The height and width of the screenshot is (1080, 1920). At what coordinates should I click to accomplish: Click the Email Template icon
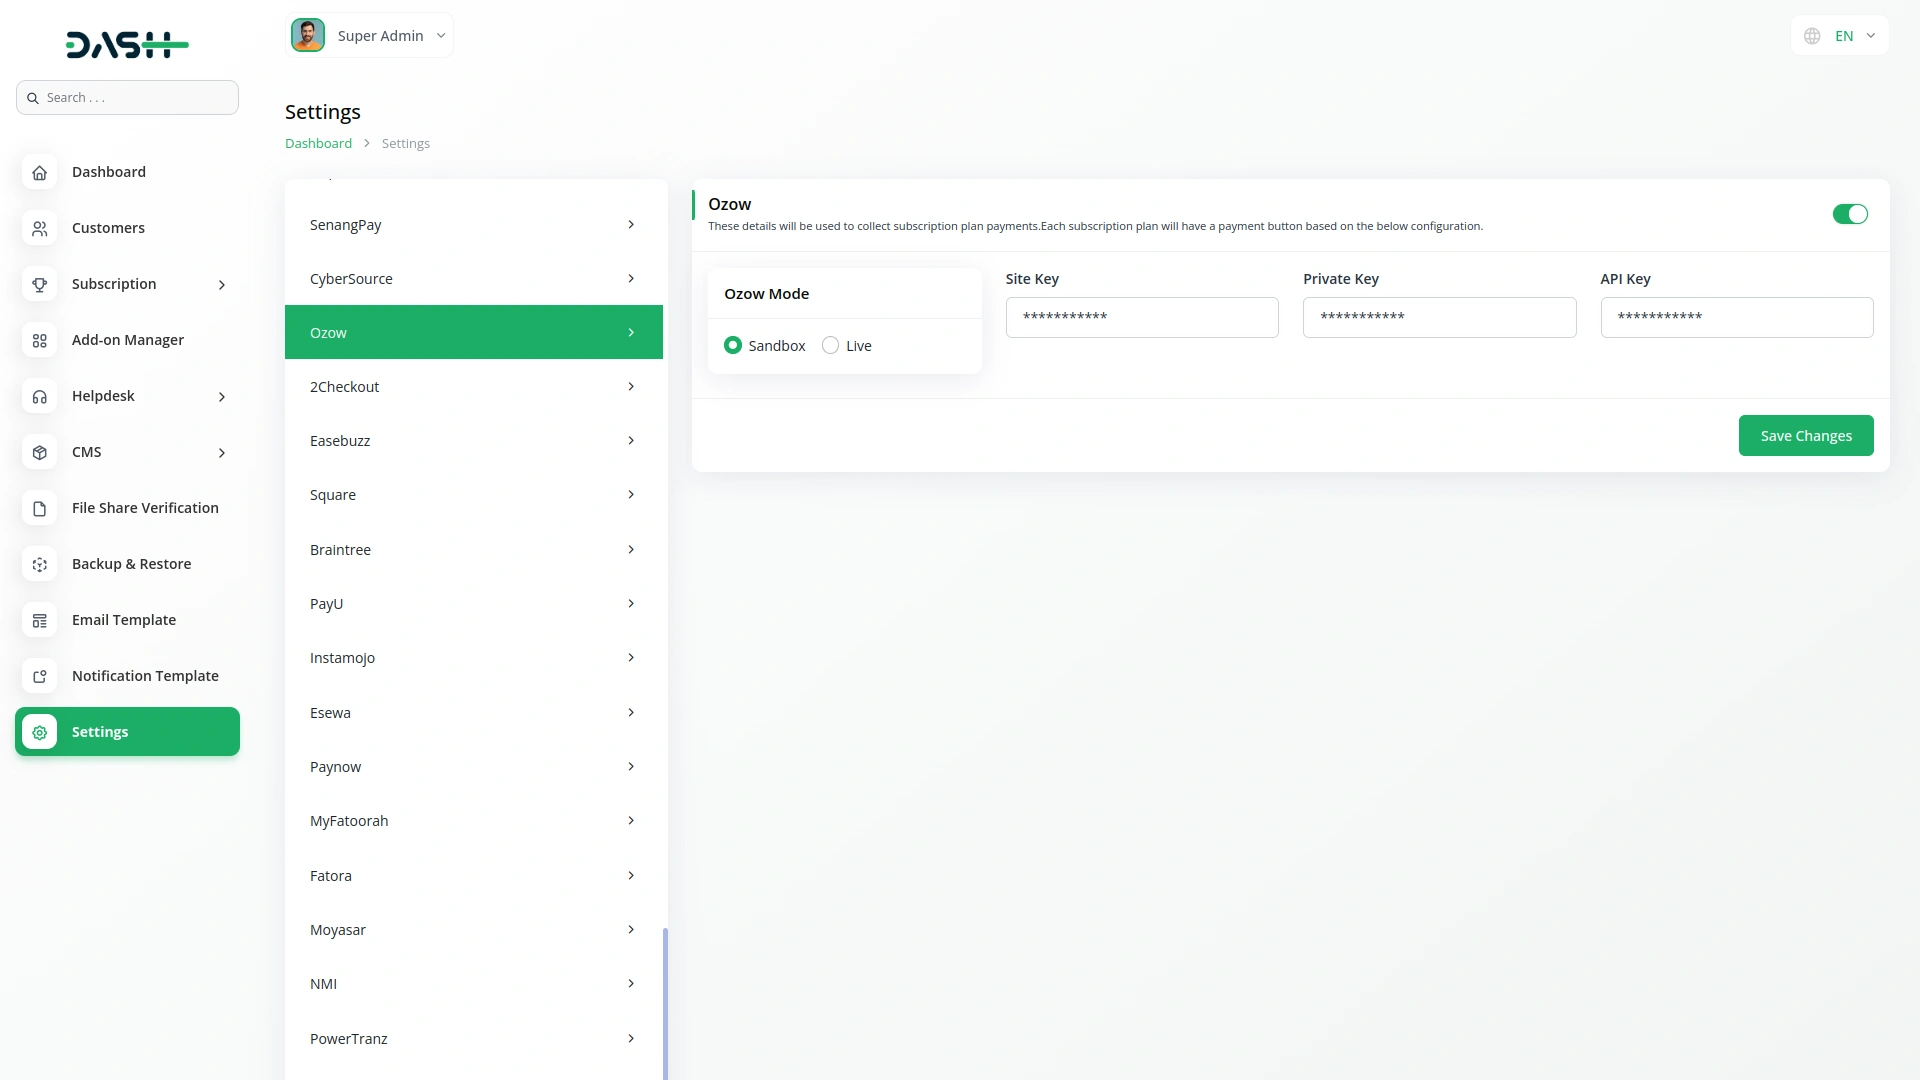point(39,620)
